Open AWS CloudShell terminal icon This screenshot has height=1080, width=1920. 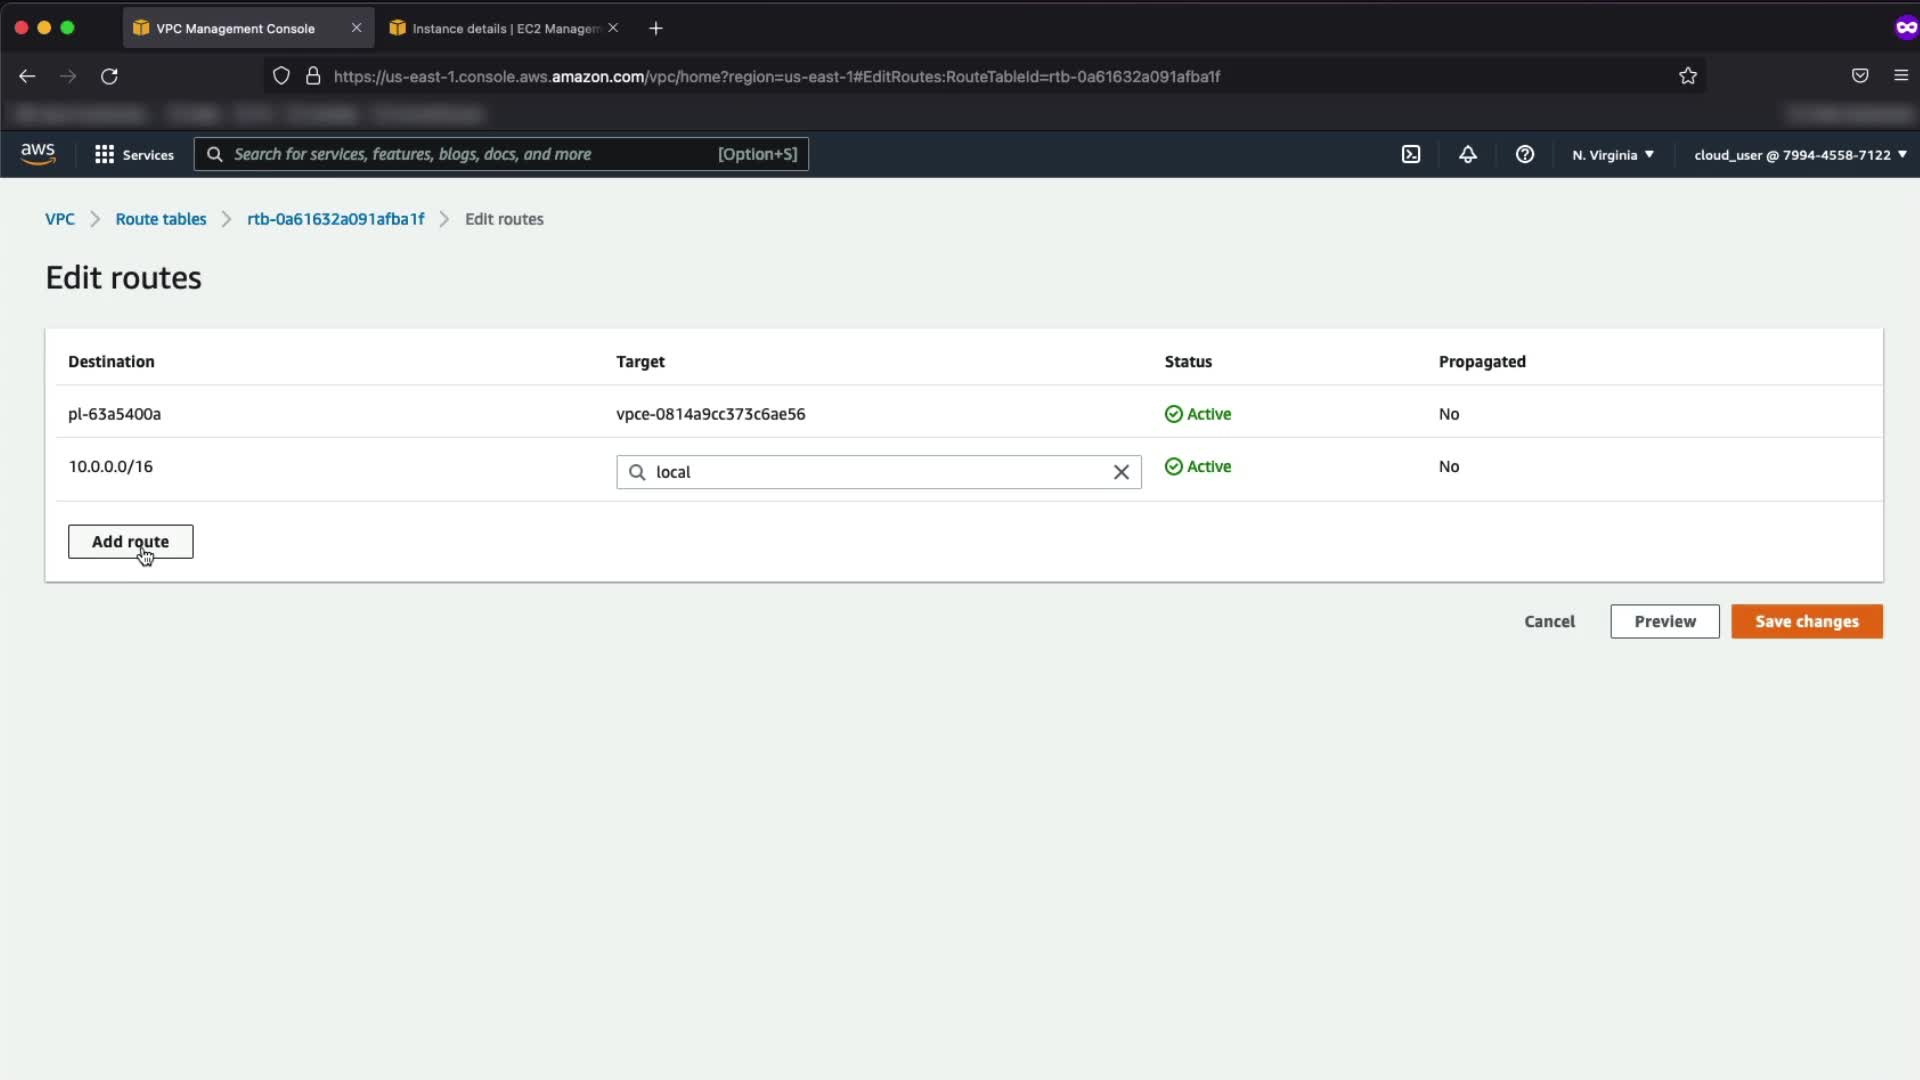click(1411, 154)
